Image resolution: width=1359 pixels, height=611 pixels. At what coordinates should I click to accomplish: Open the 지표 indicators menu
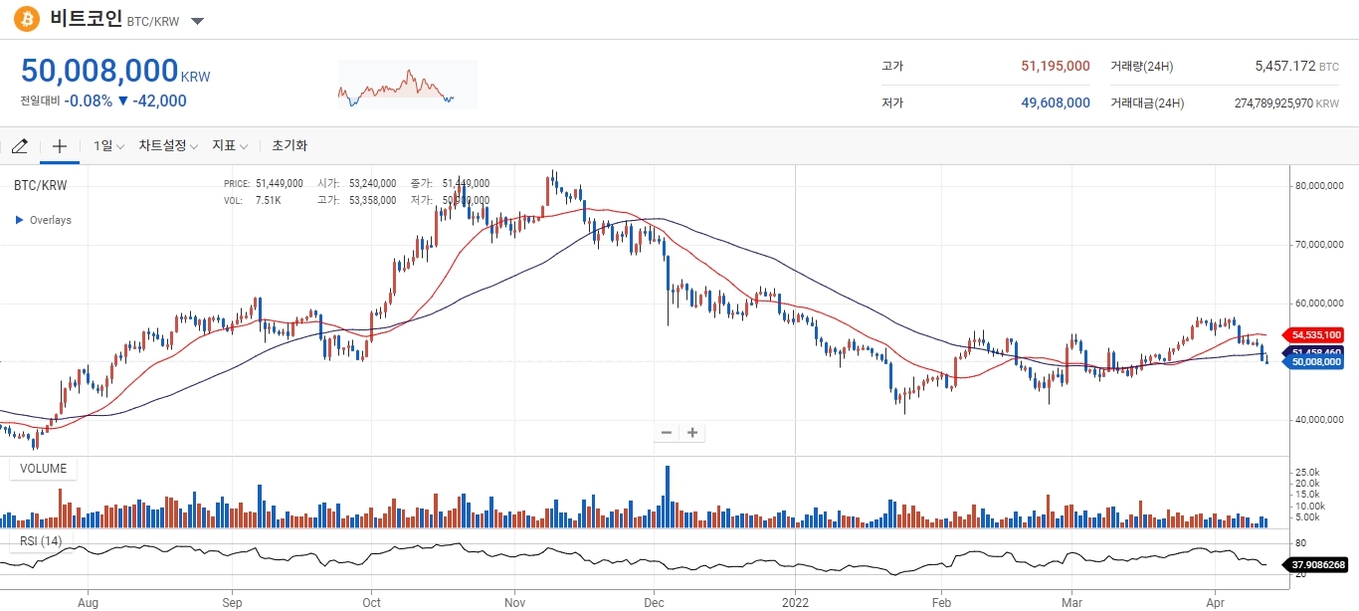point(229,146)
